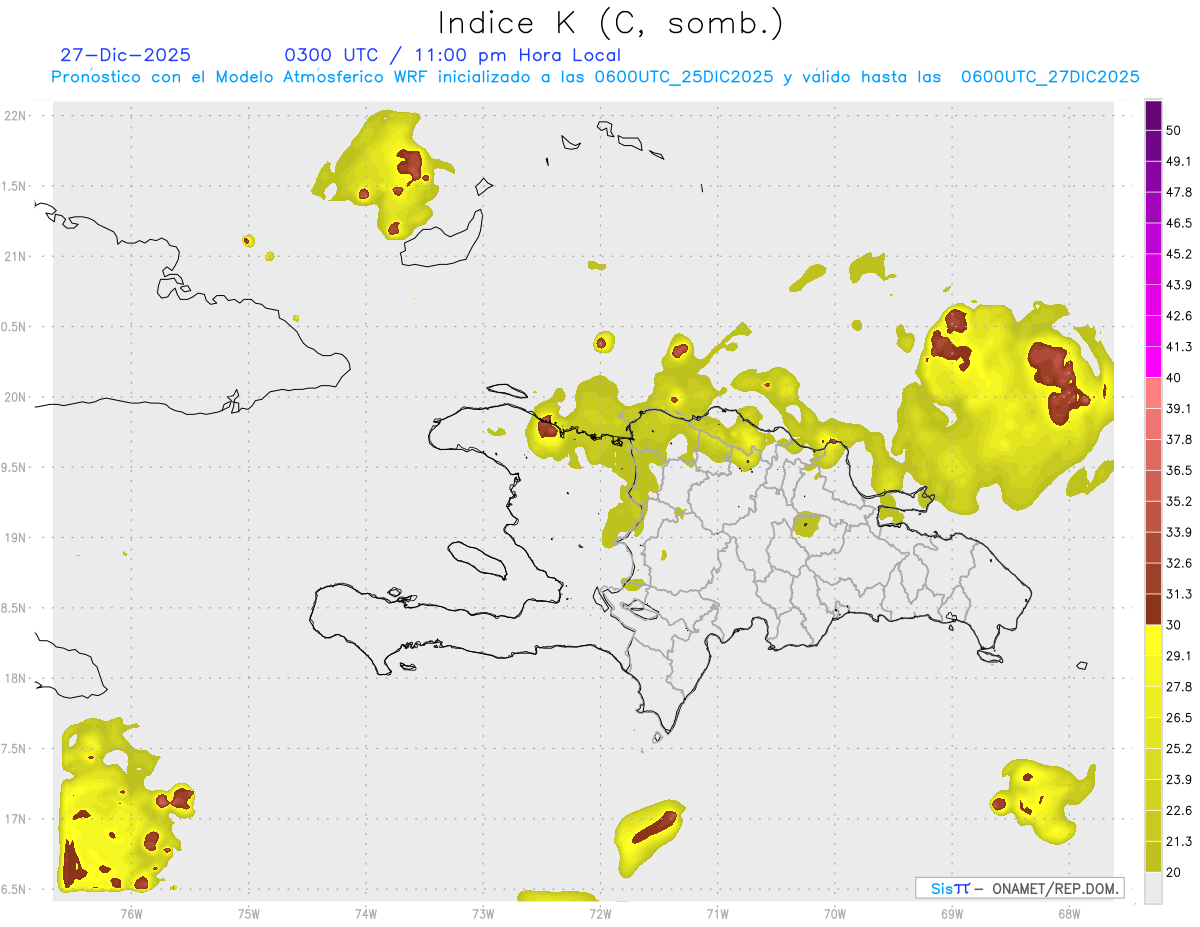Click the longitude axis label "71W"
1200x927 pixels.
(x=717, y=914)
